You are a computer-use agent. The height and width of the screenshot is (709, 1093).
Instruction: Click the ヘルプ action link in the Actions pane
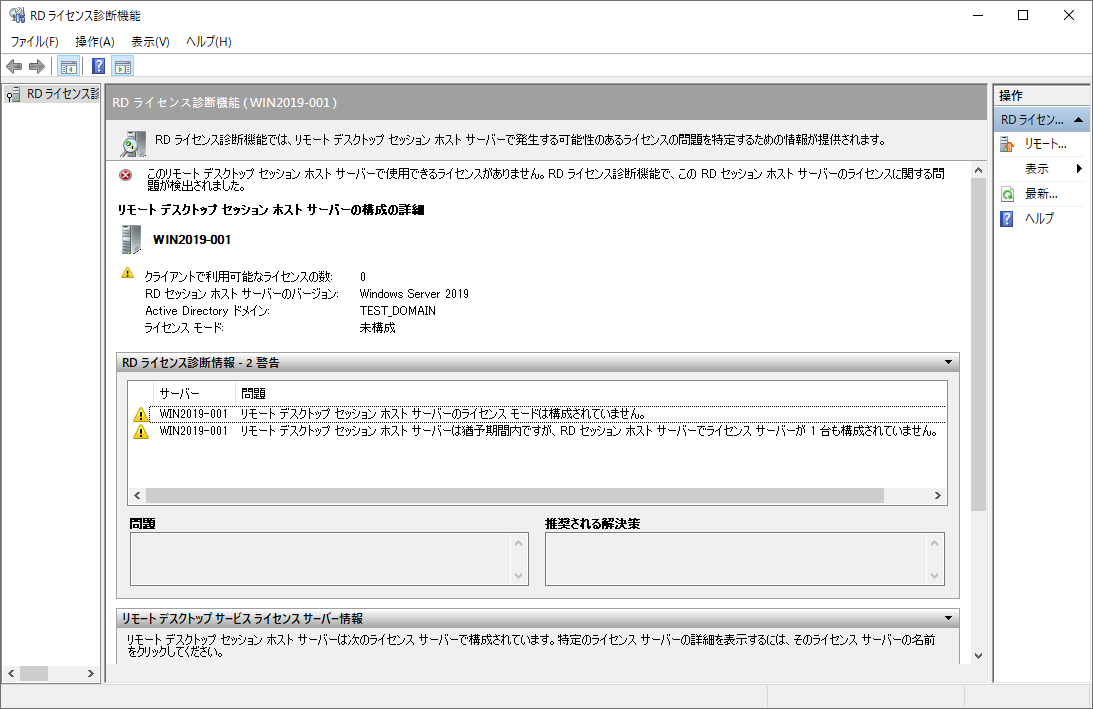[1039, 219]
